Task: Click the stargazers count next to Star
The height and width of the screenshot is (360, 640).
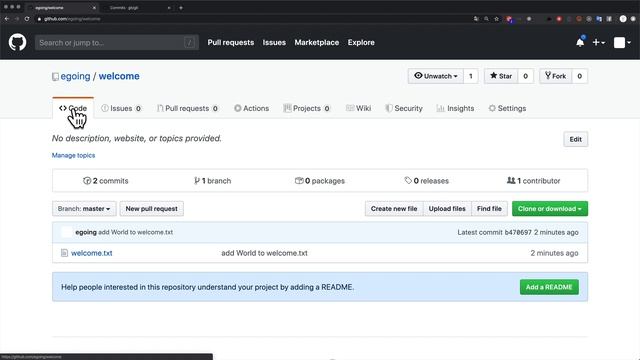Action: click(x=525, y=76)
